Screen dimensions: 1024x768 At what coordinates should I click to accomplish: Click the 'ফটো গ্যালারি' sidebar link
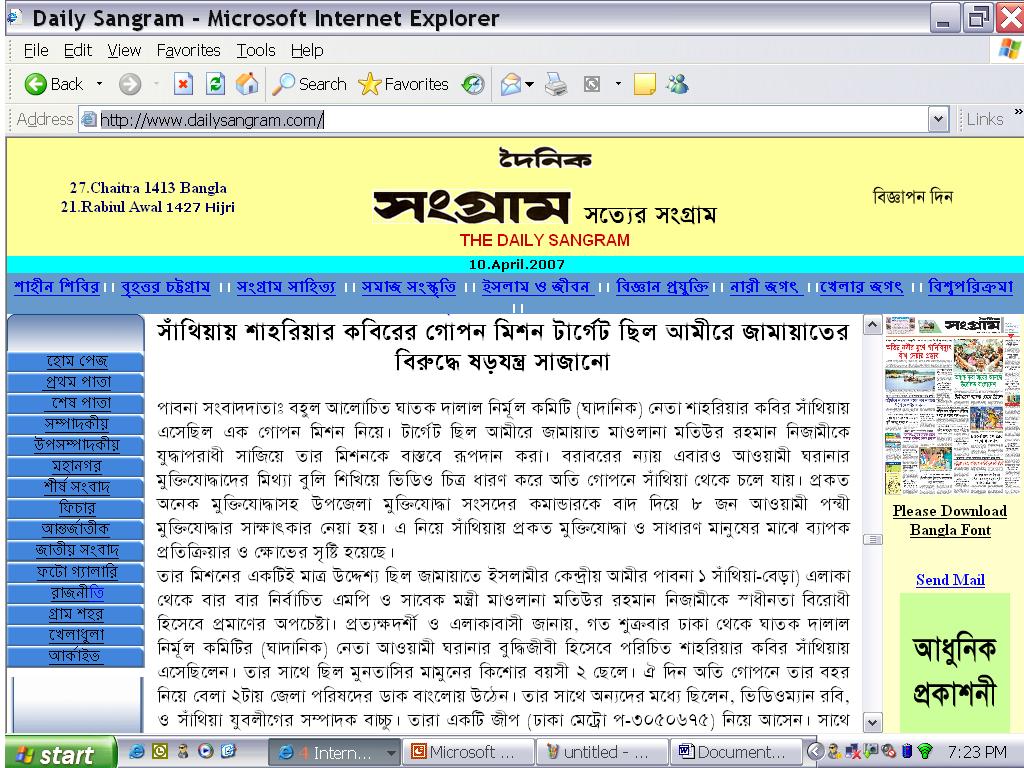coord(77,571)
